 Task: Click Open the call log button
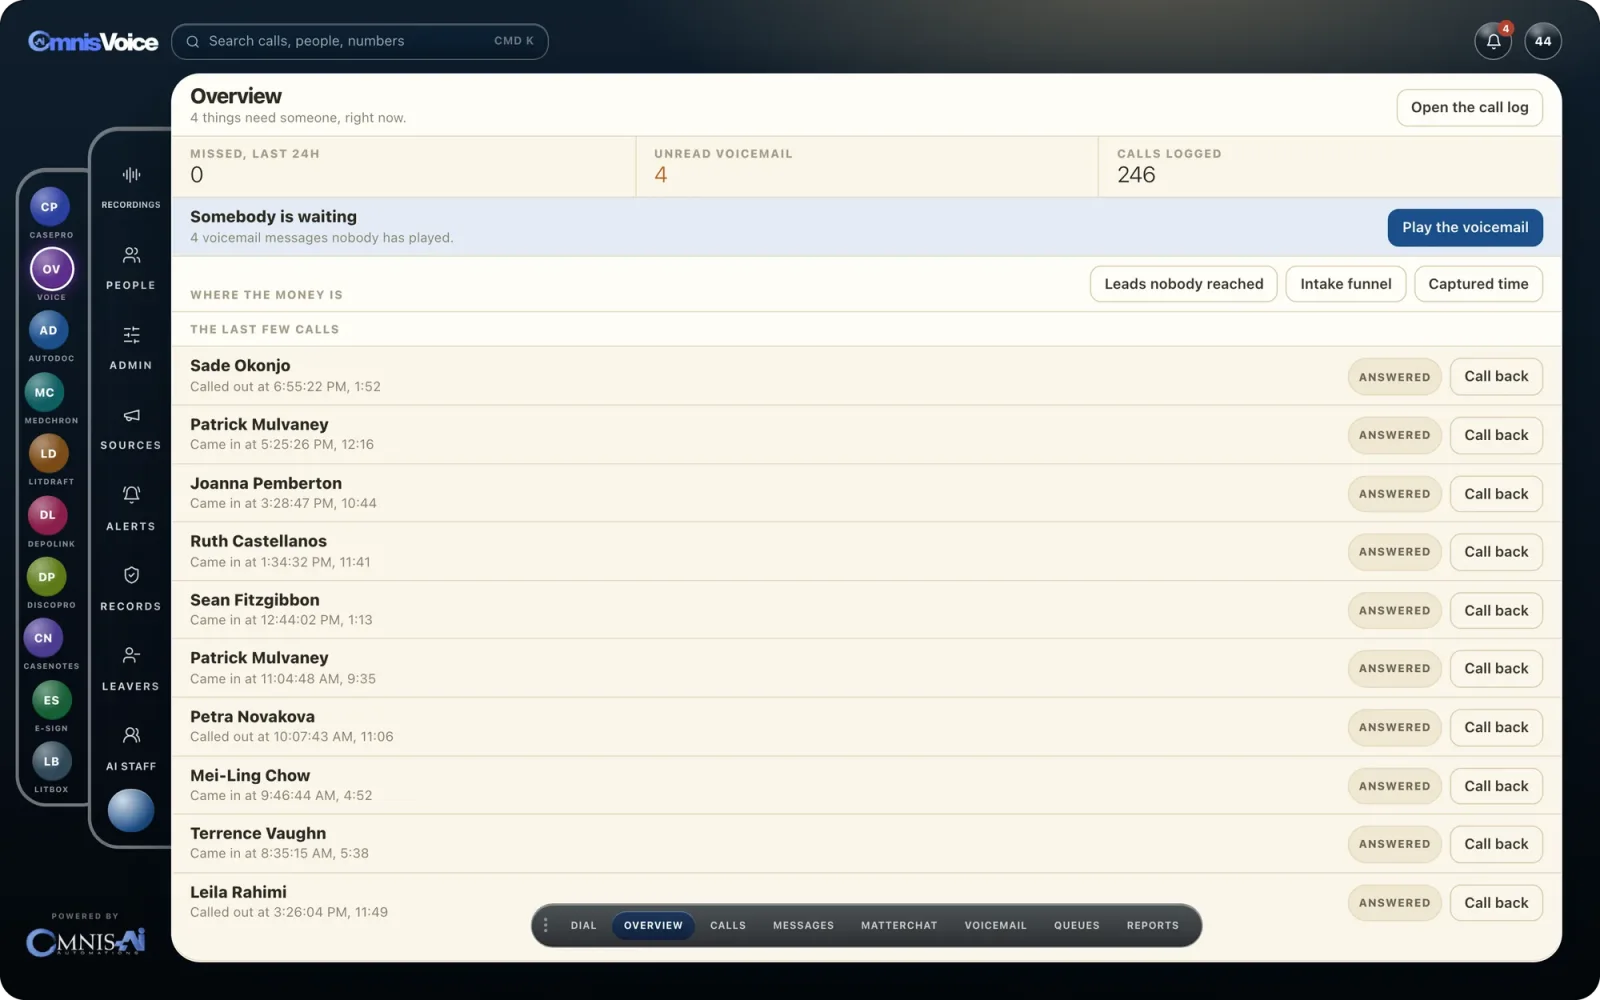coord(1469,107)
